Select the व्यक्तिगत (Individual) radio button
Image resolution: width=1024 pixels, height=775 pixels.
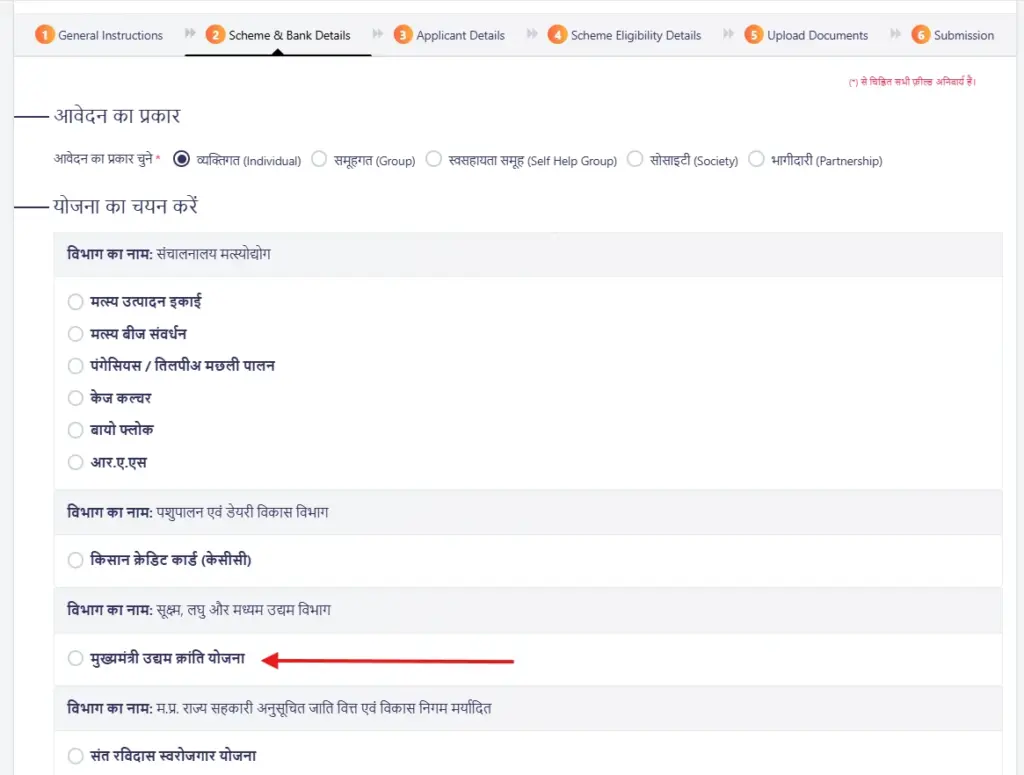tap(182, 159)
